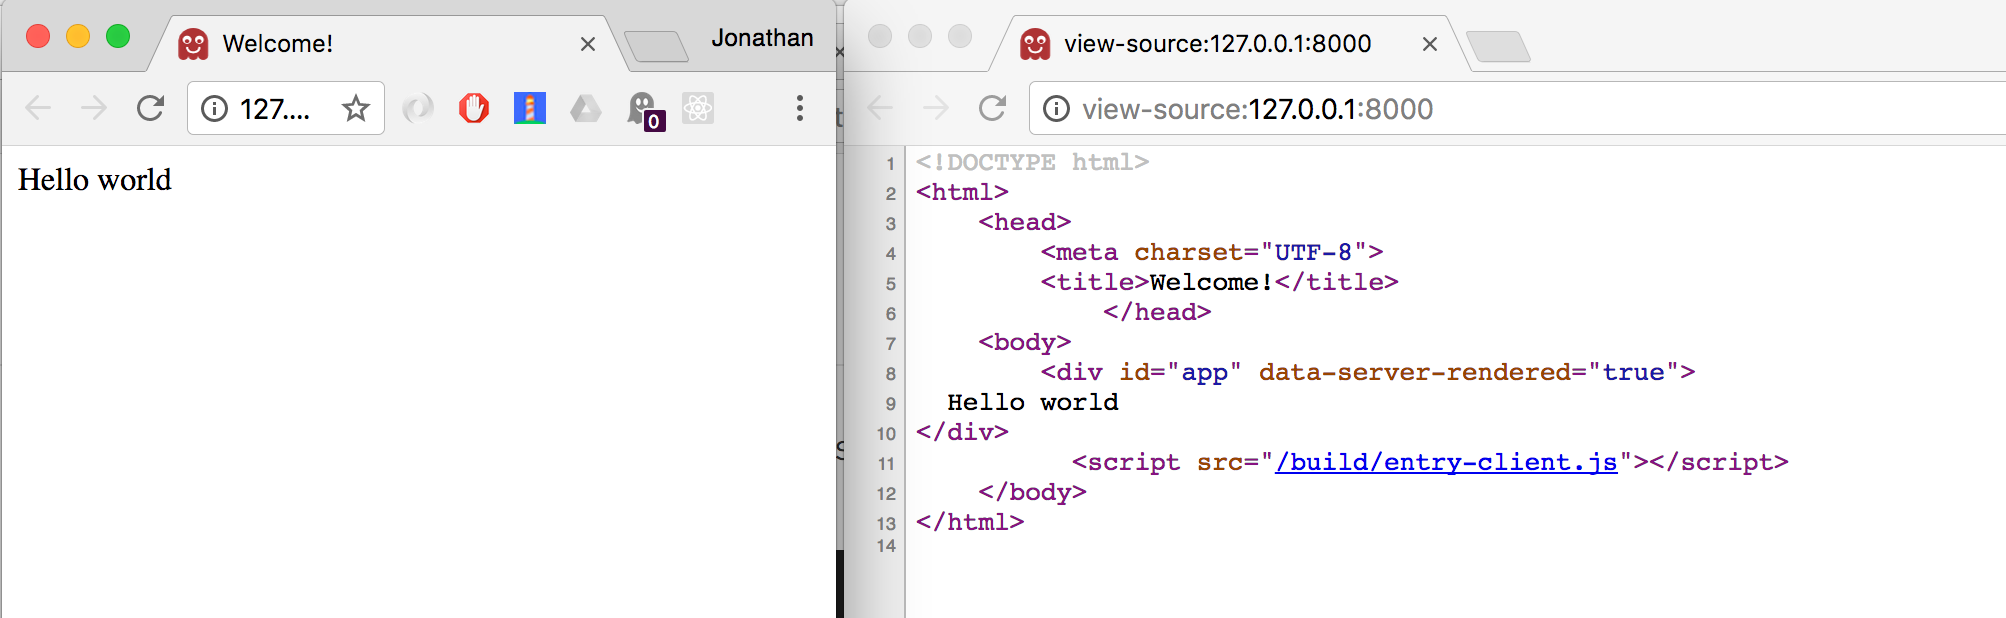Viewport: 2006px width, 618px height.
Task: Open the React developer tools extension icon
Action: click(x=698, y=108)
